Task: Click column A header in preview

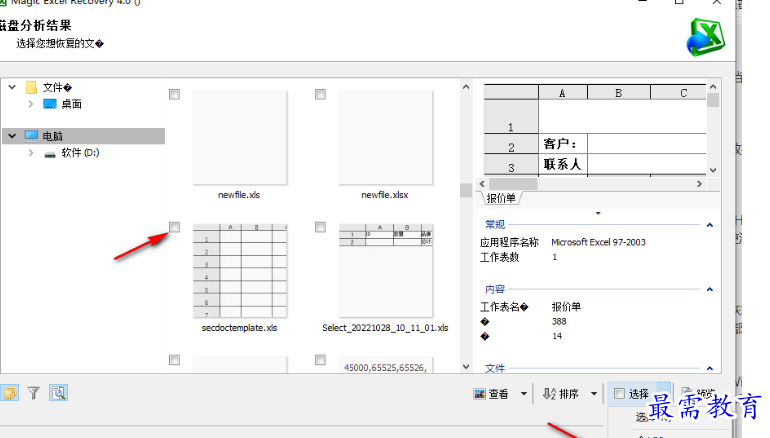Action: point(562,93)
